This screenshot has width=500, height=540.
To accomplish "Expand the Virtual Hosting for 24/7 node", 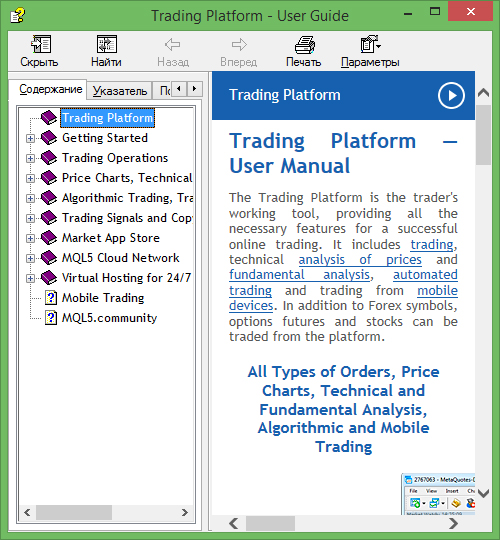I will [30, 278].
